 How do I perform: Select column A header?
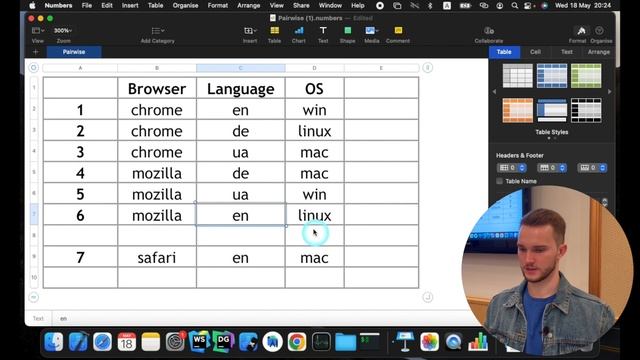[80, 68]
